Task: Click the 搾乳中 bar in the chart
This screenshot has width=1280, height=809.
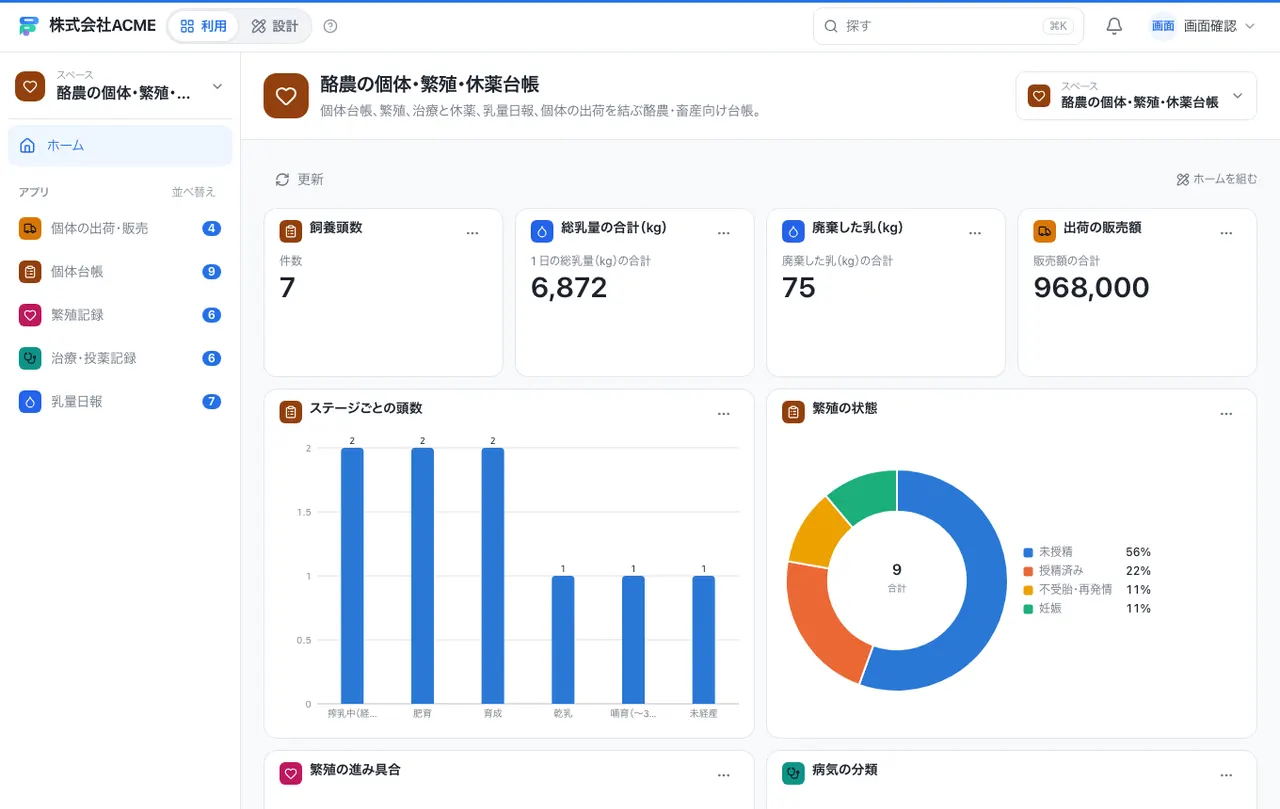Action: (352, 576)
